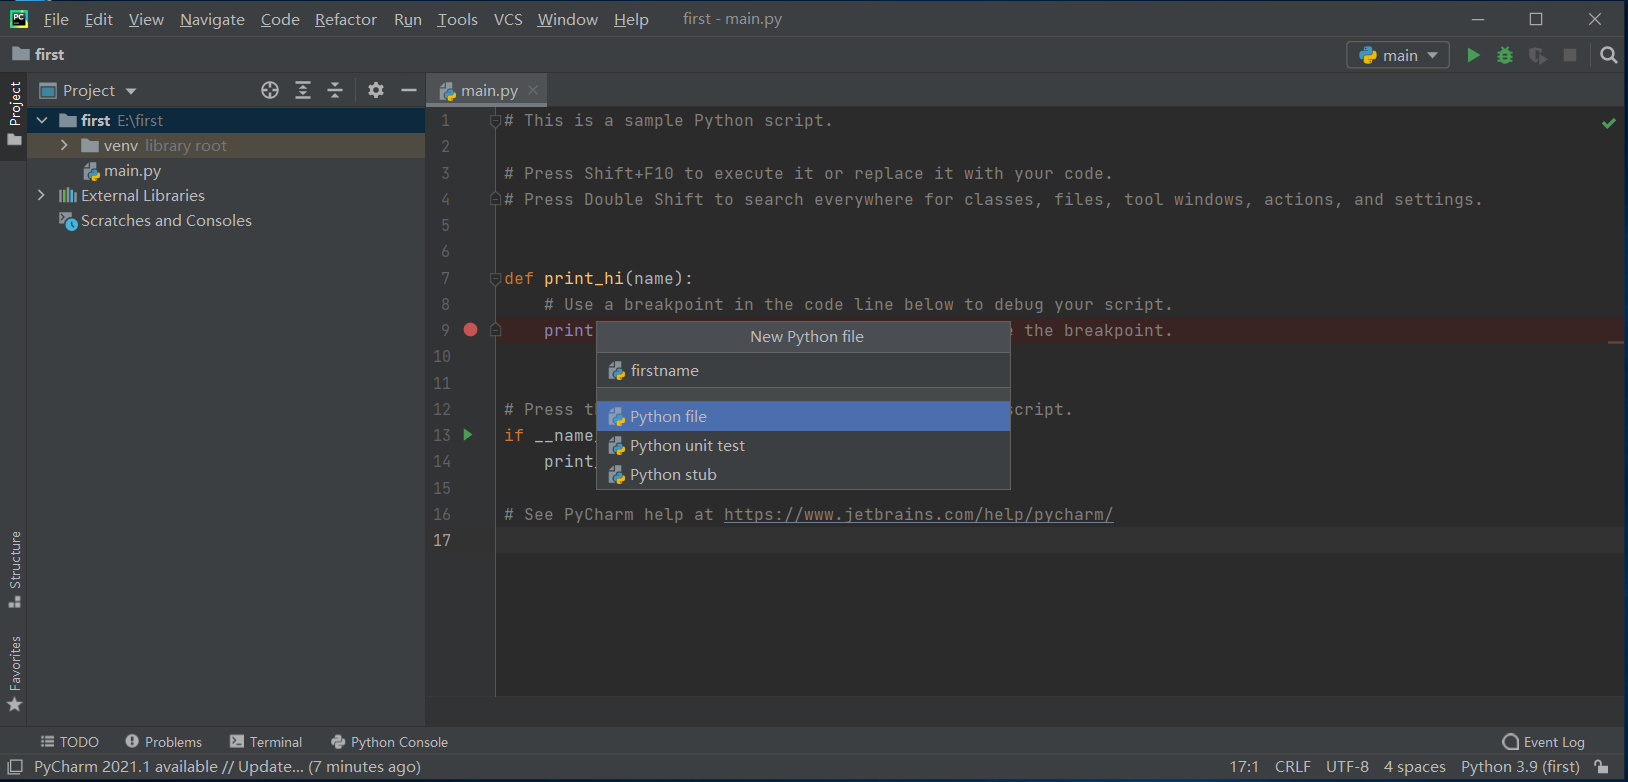Open the Favorites side tool tab
The height and width of the screenshot is (782, 1628).
[14, 674]
